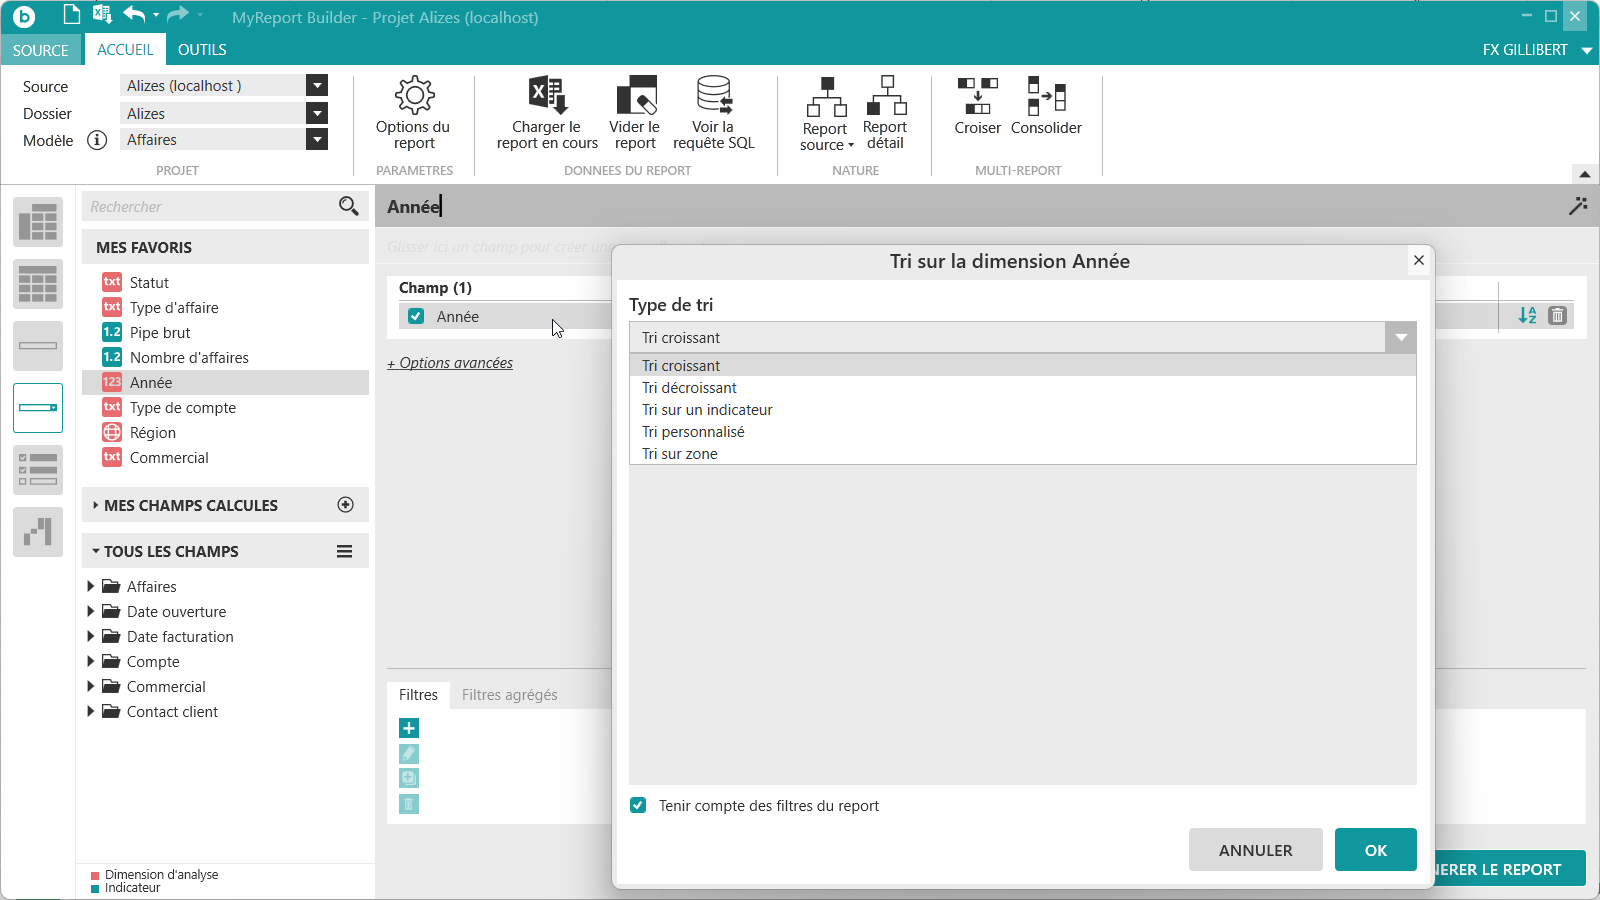Viewport: 1600px width, 900px height.
Task: Uncheck the Année field checkbox
Action: coord(416,317)
